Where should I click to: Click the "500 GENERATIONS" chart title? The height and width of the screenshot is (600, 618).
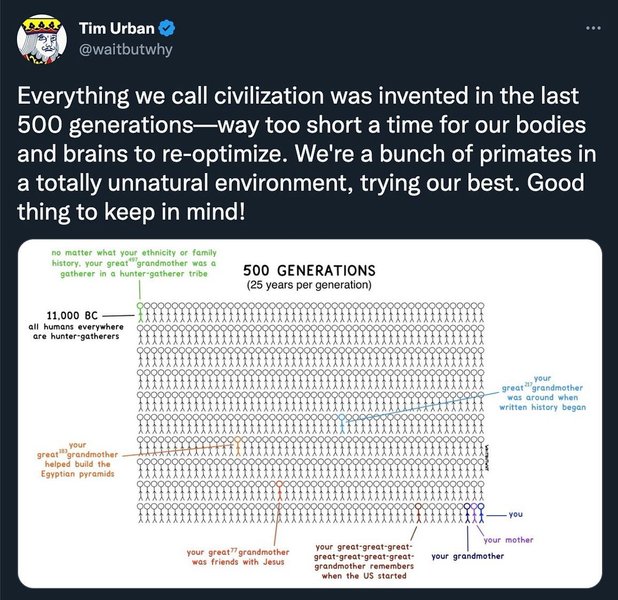click(x=309, y=270)
